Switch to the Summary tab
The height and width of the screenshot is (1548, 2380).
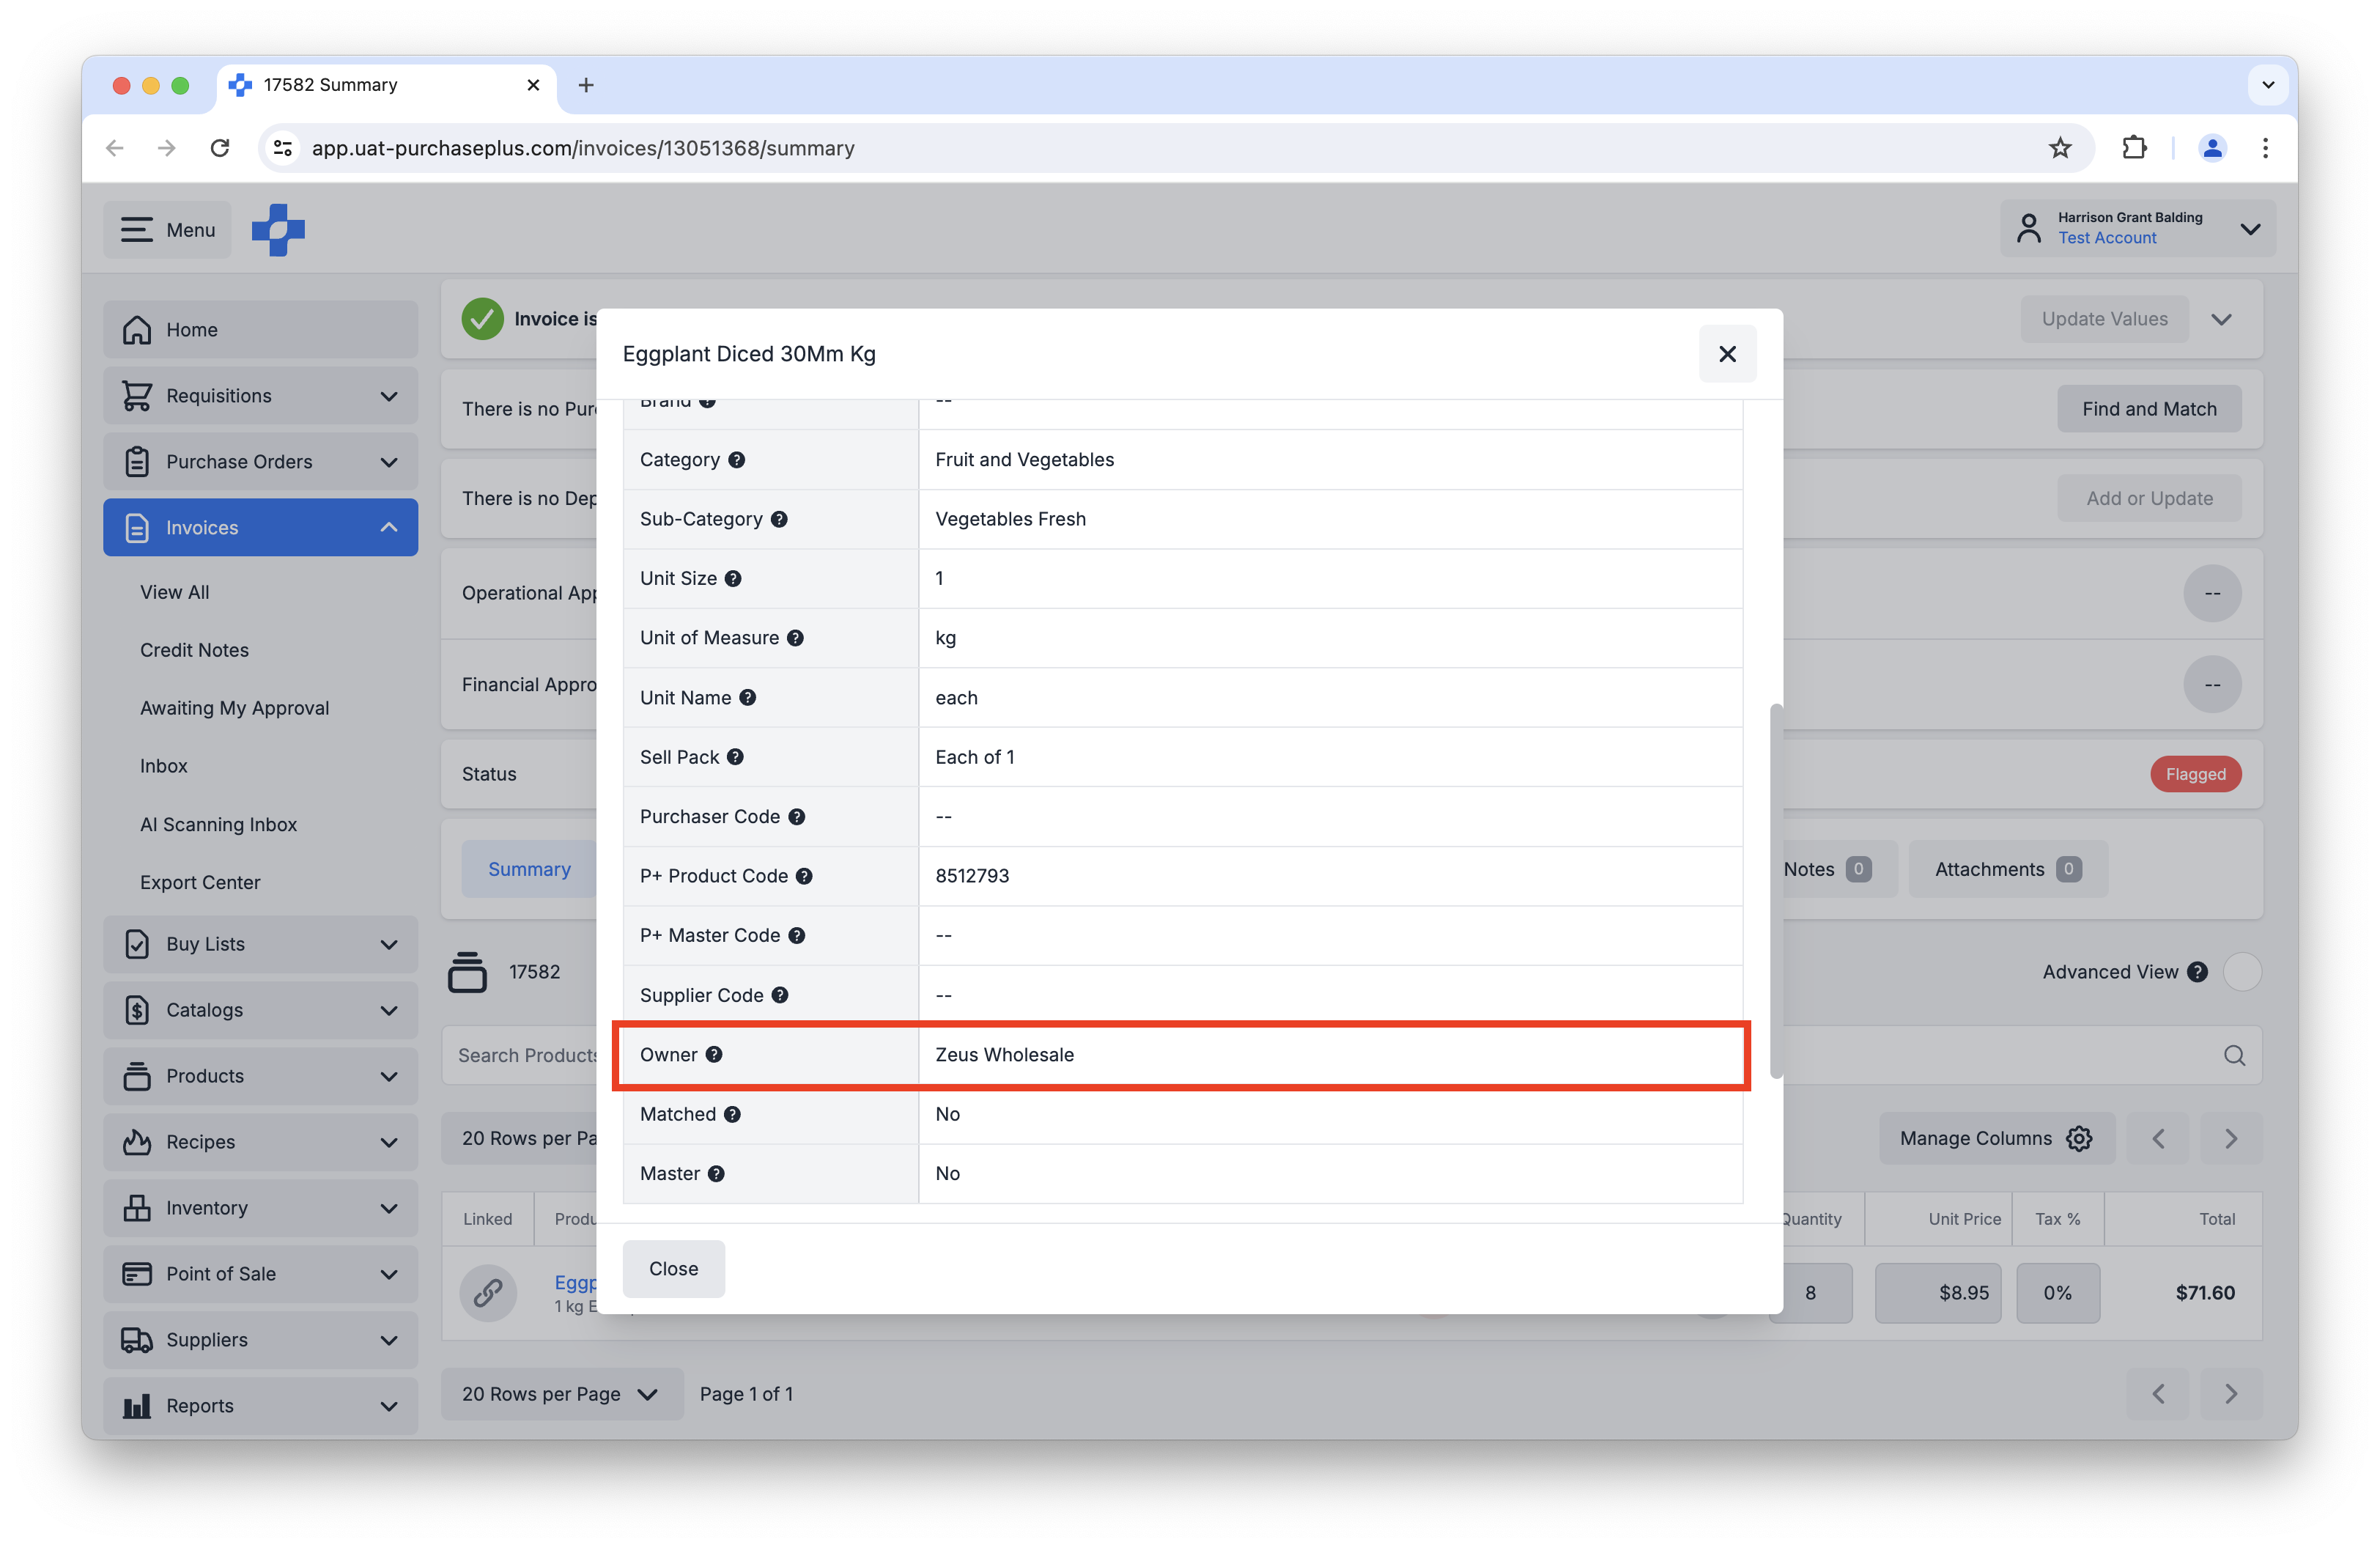point(529,870)
